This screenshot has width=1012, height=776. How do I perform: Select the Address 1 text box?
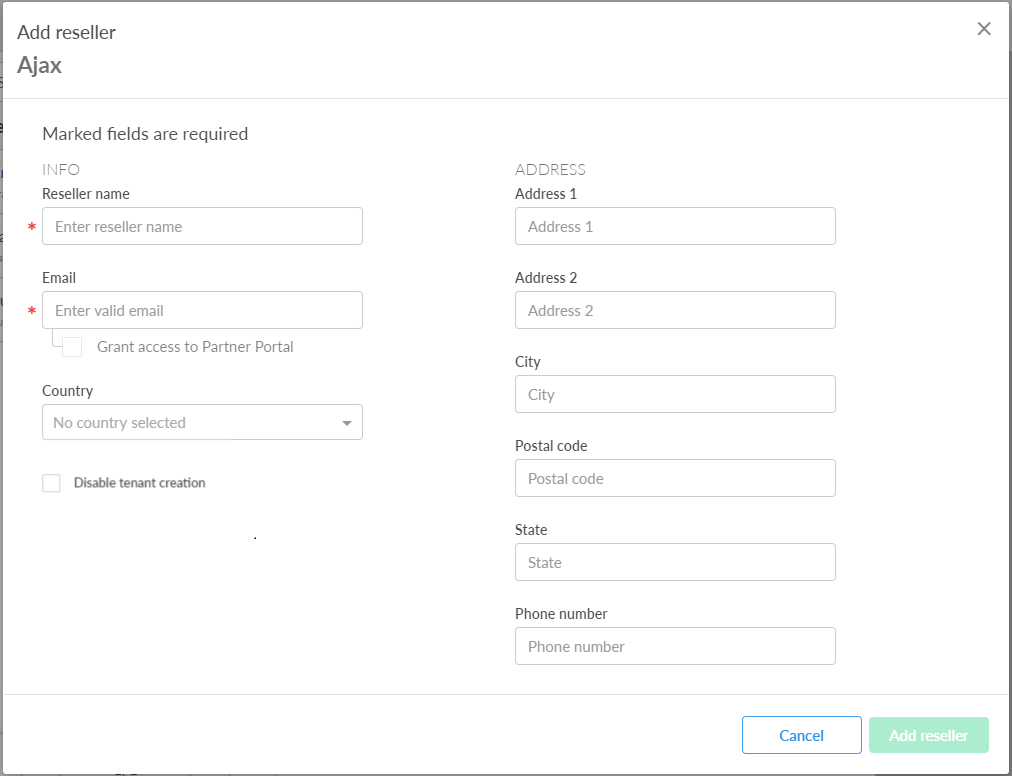pyautogui.click(x=675, y=227)
